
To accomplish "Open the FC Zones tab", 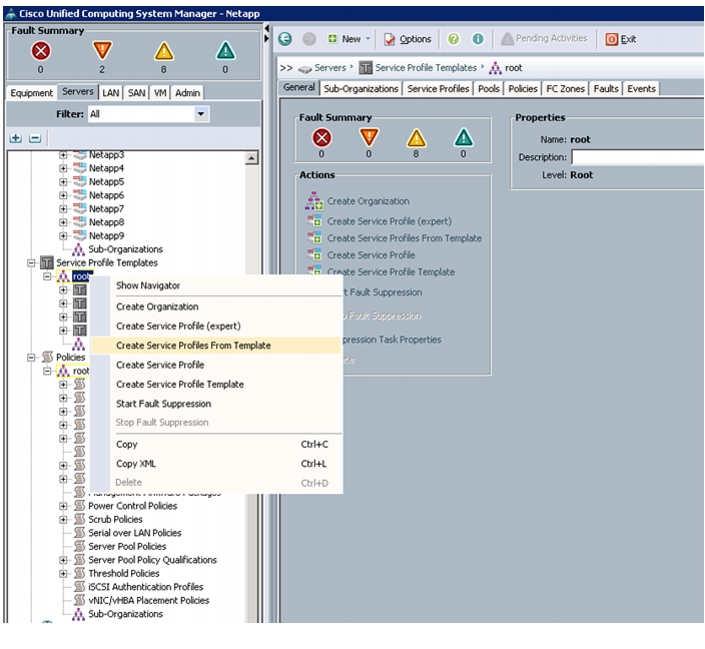I will (566, 89).
